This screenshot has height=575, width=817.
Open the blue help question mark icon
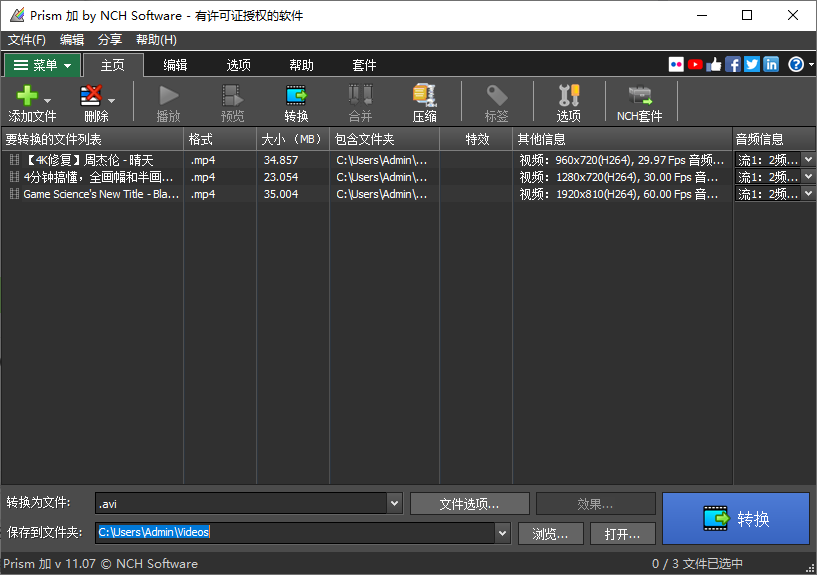pos(795,64)
